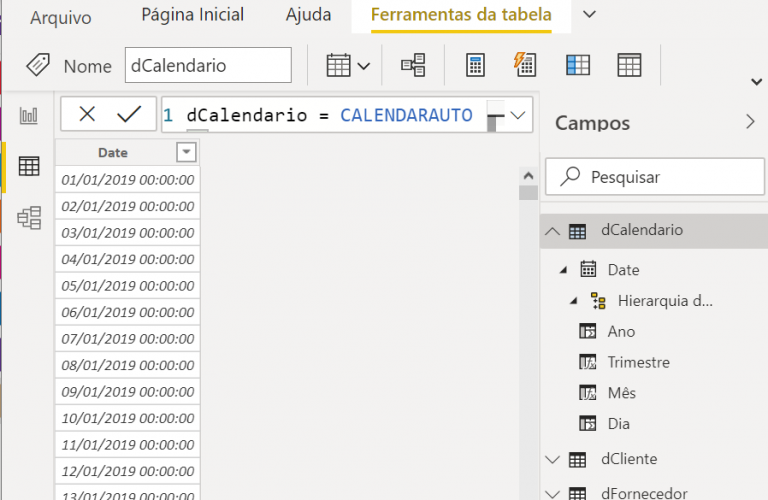Open the Página Inicial tab
768x500 pixels.
click(192, 15)
